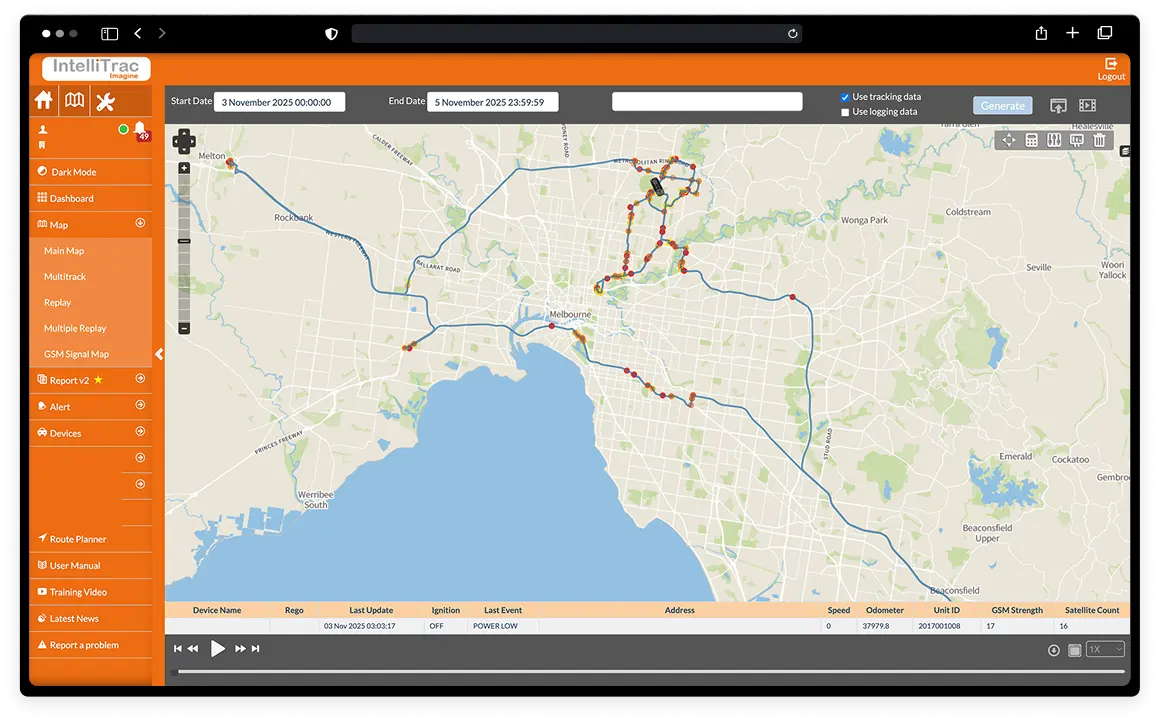Open the notifications bell with 49 alerts

(140, 129)
